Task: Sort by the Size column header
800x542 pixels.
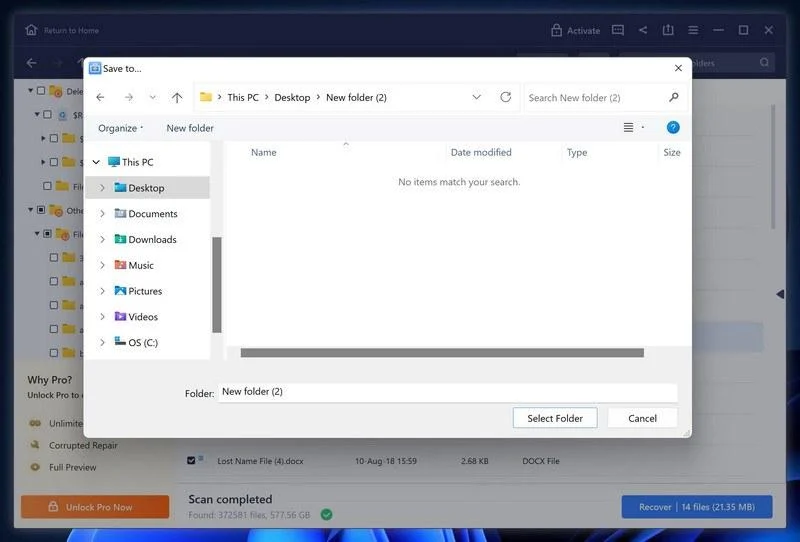Action: (x=671, y=152)
